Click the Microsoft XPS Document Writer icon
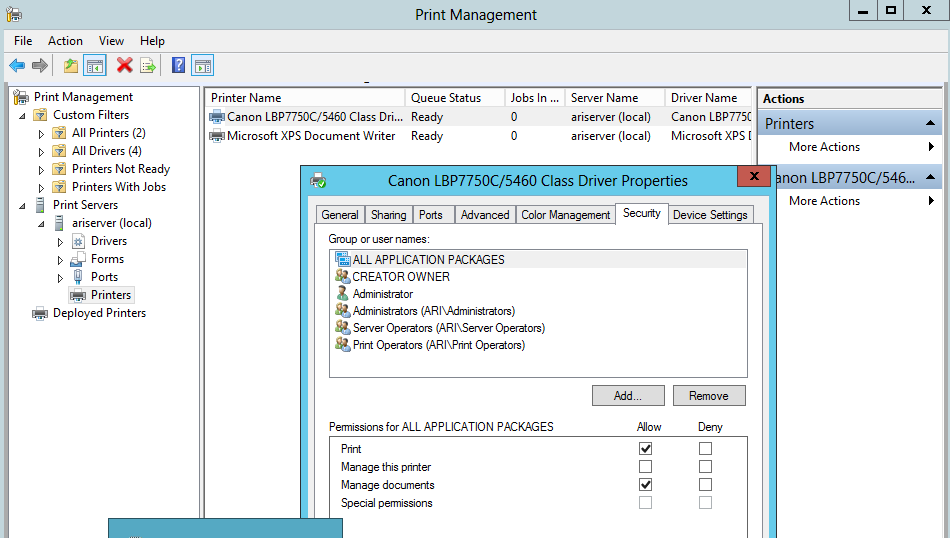 click(x=217, y=136)
